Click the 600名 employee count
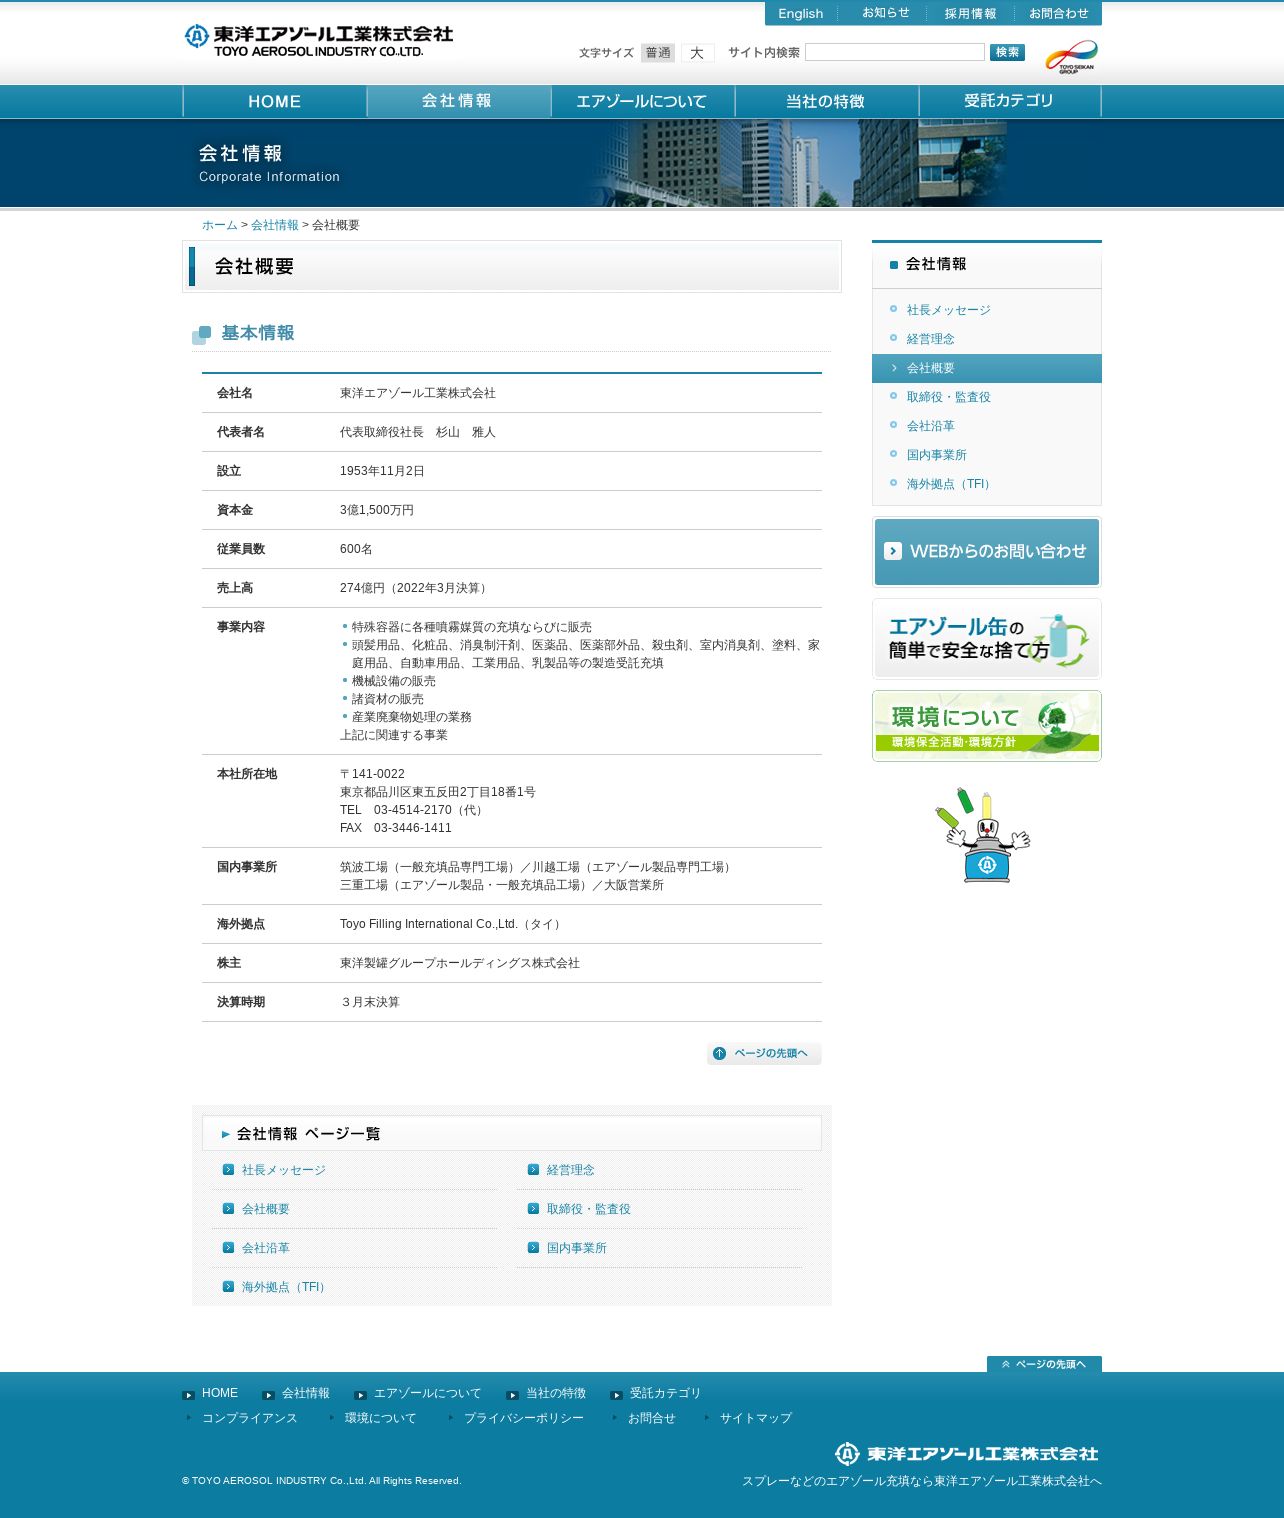 coord(356,549)
